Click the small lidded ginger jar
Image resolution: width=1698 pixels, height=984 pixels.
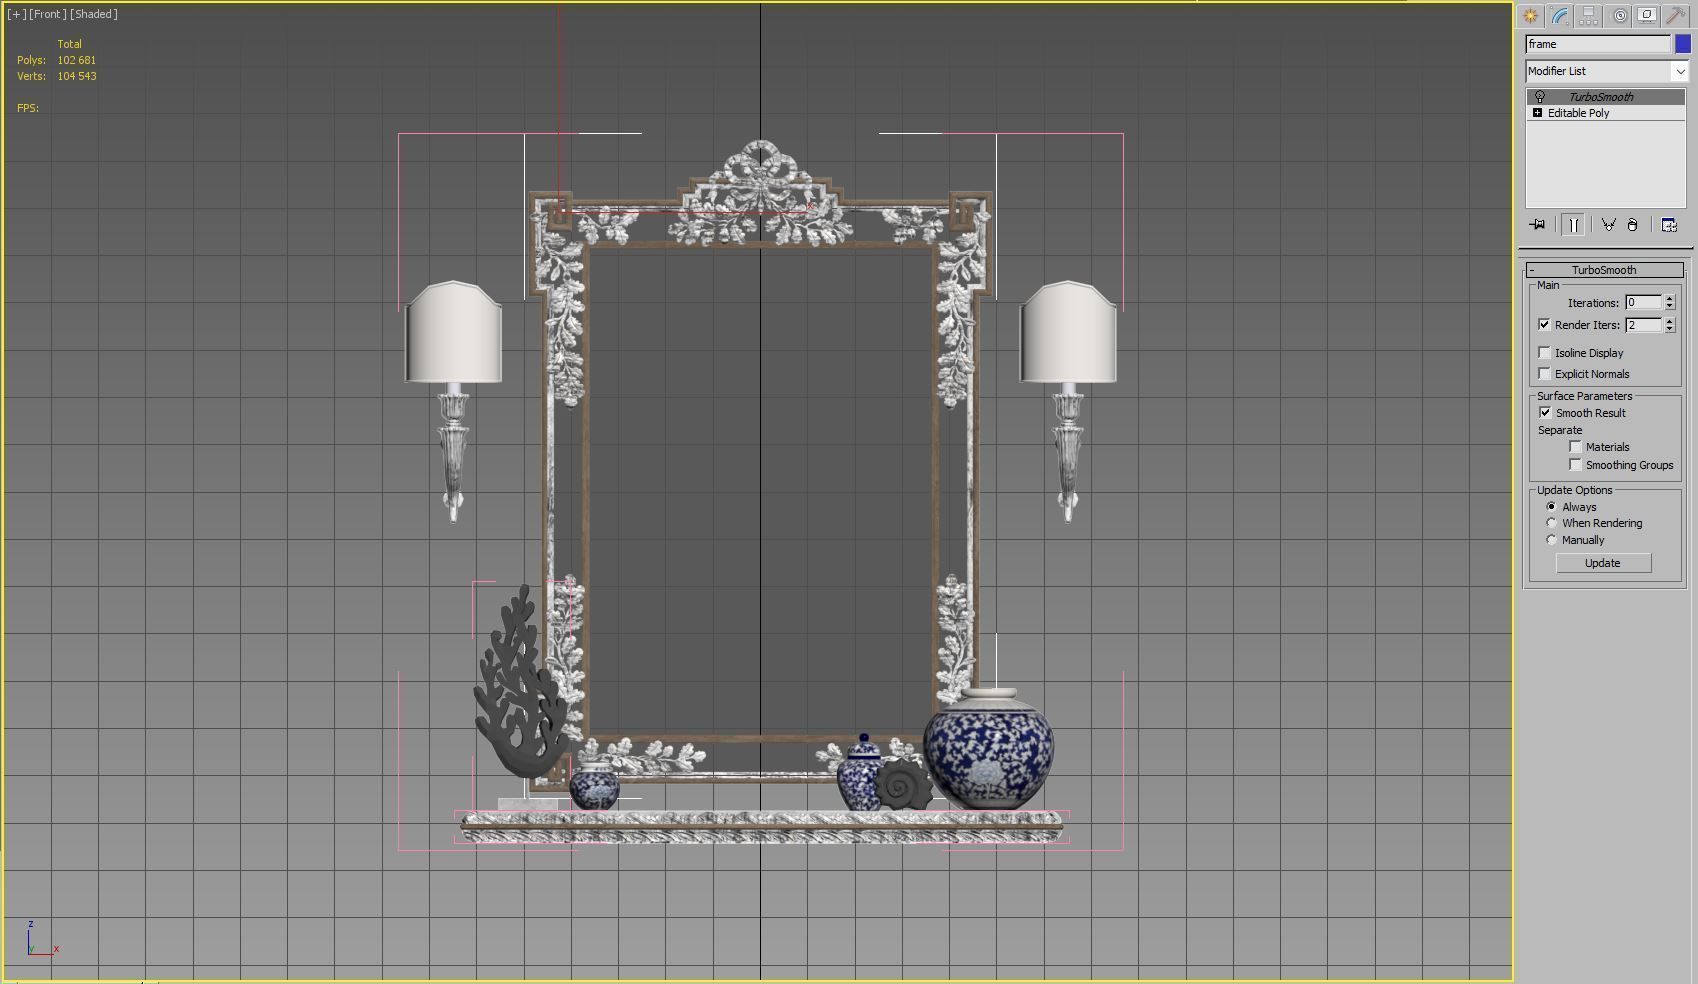pos(861,773)
